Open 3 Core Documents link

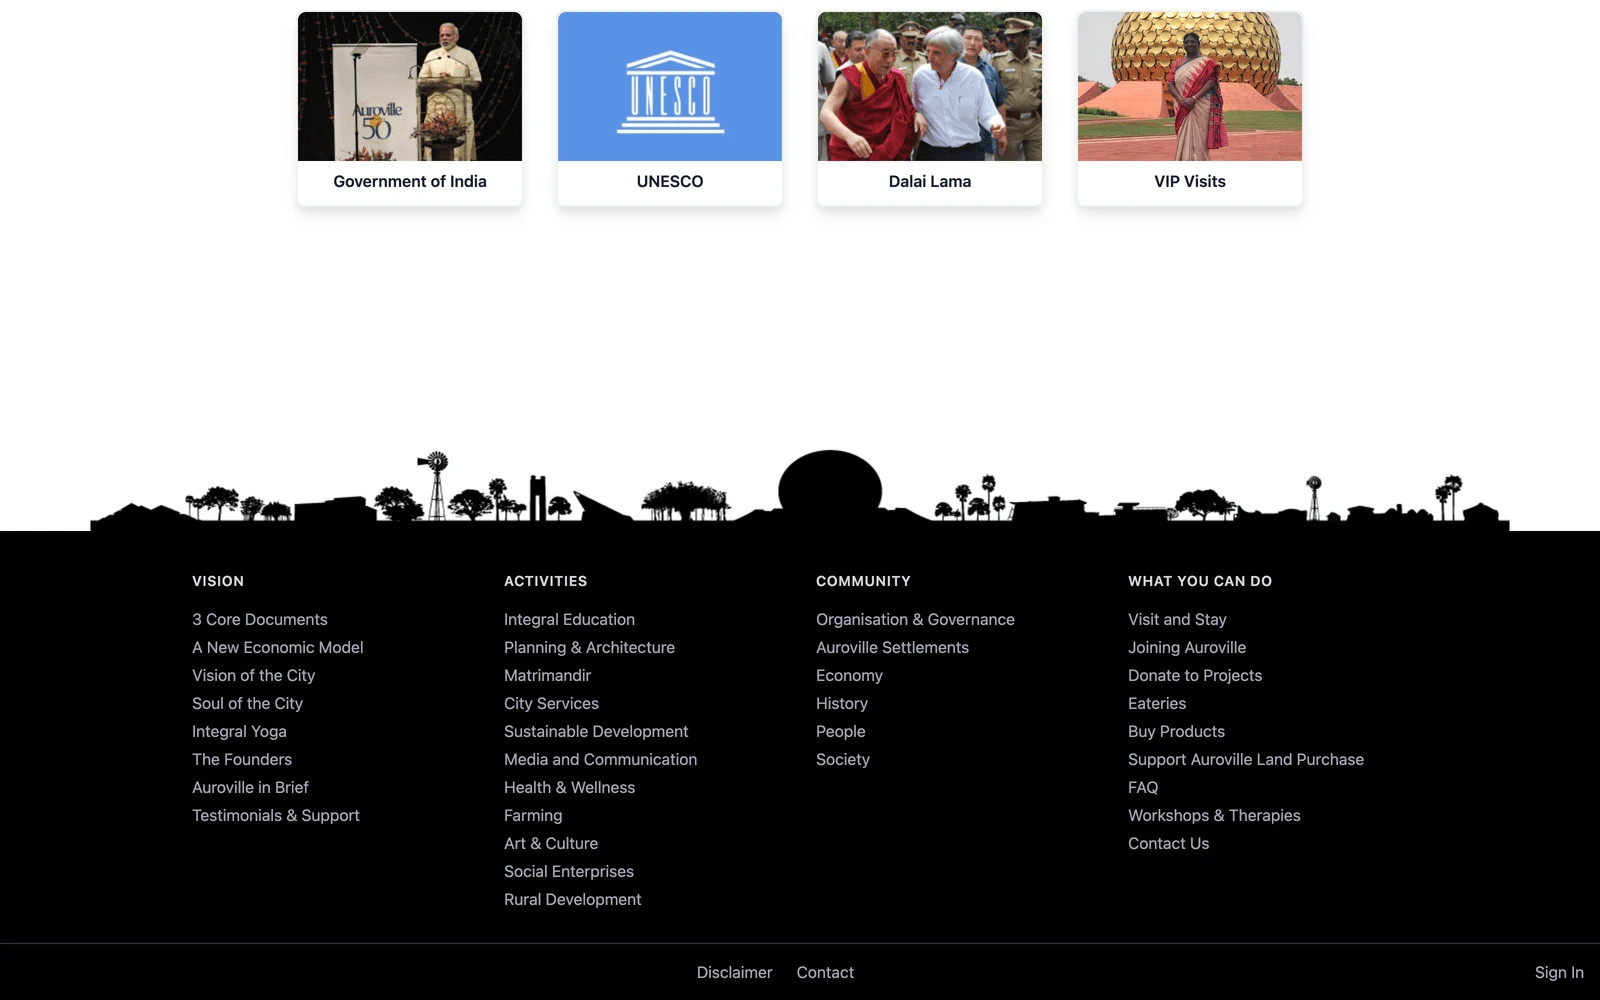click(x=260, y=619)
